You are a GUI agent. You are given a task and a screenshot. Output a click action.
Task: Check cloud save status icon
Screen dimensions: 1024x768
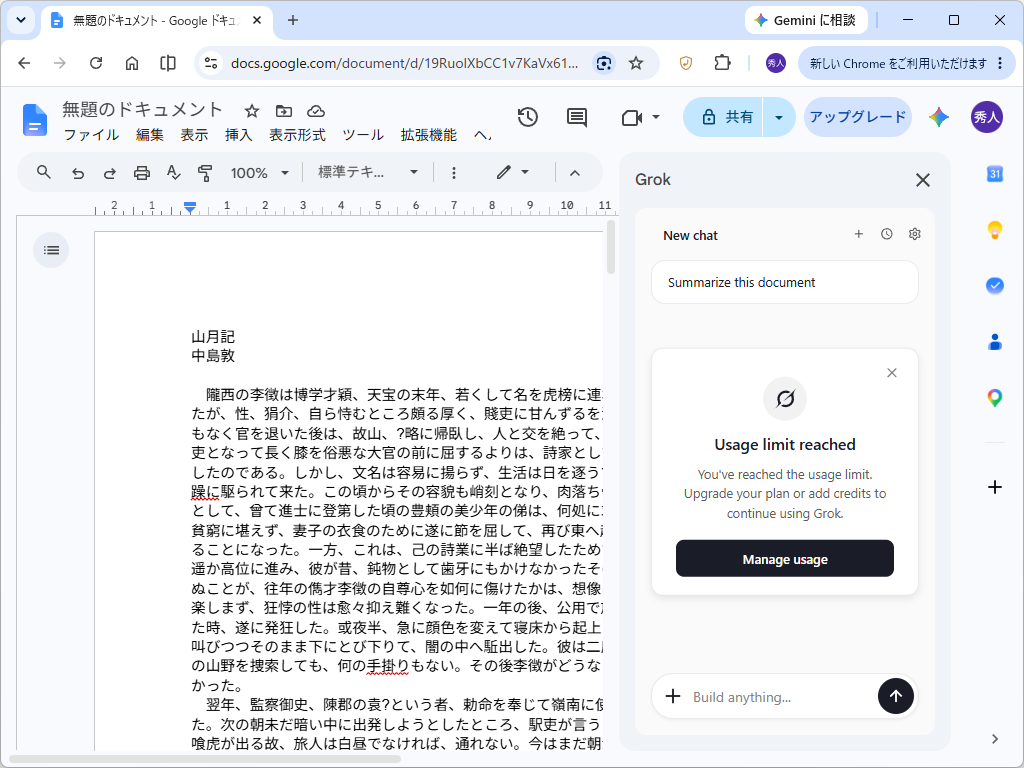click(x=316, y=111)
